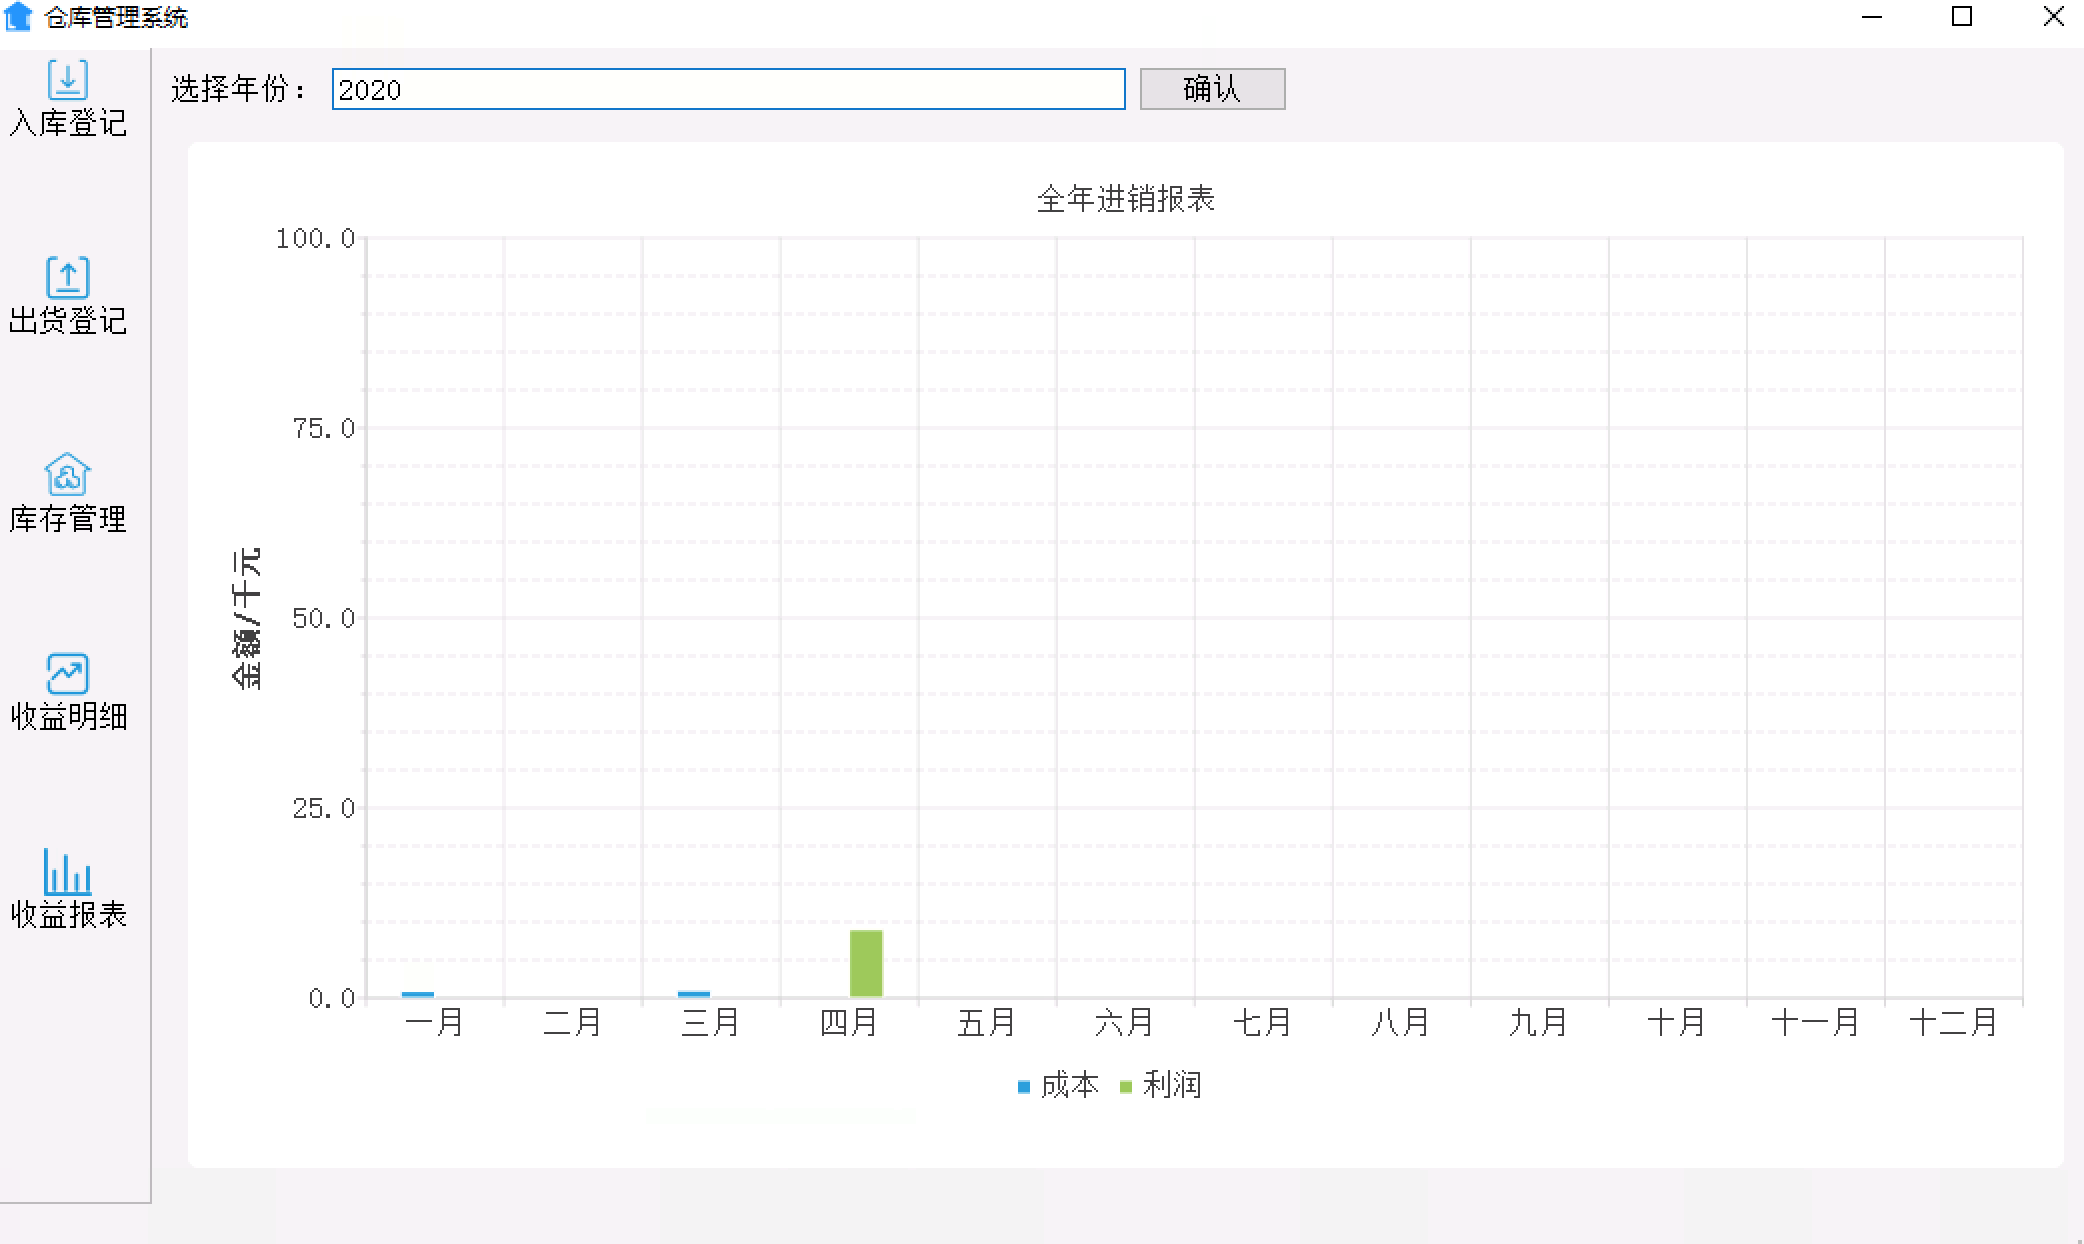
Task: Select the 收益报表 bar-chart report icon
Action: point(67,872)
